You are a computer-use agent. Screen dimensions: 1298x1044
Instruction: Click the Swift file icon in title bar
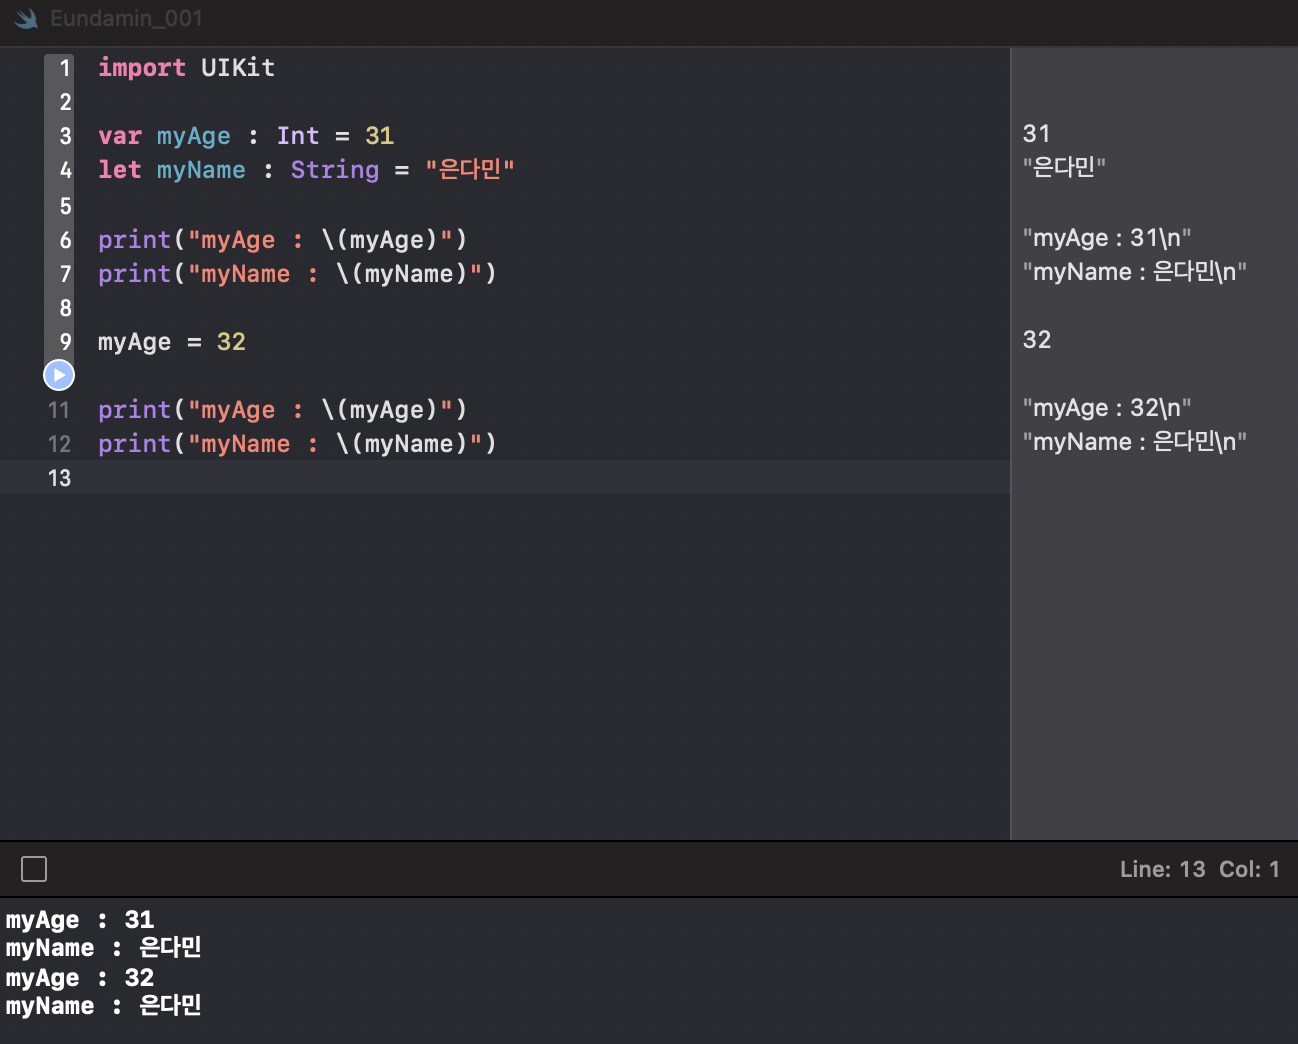(26, 19)
